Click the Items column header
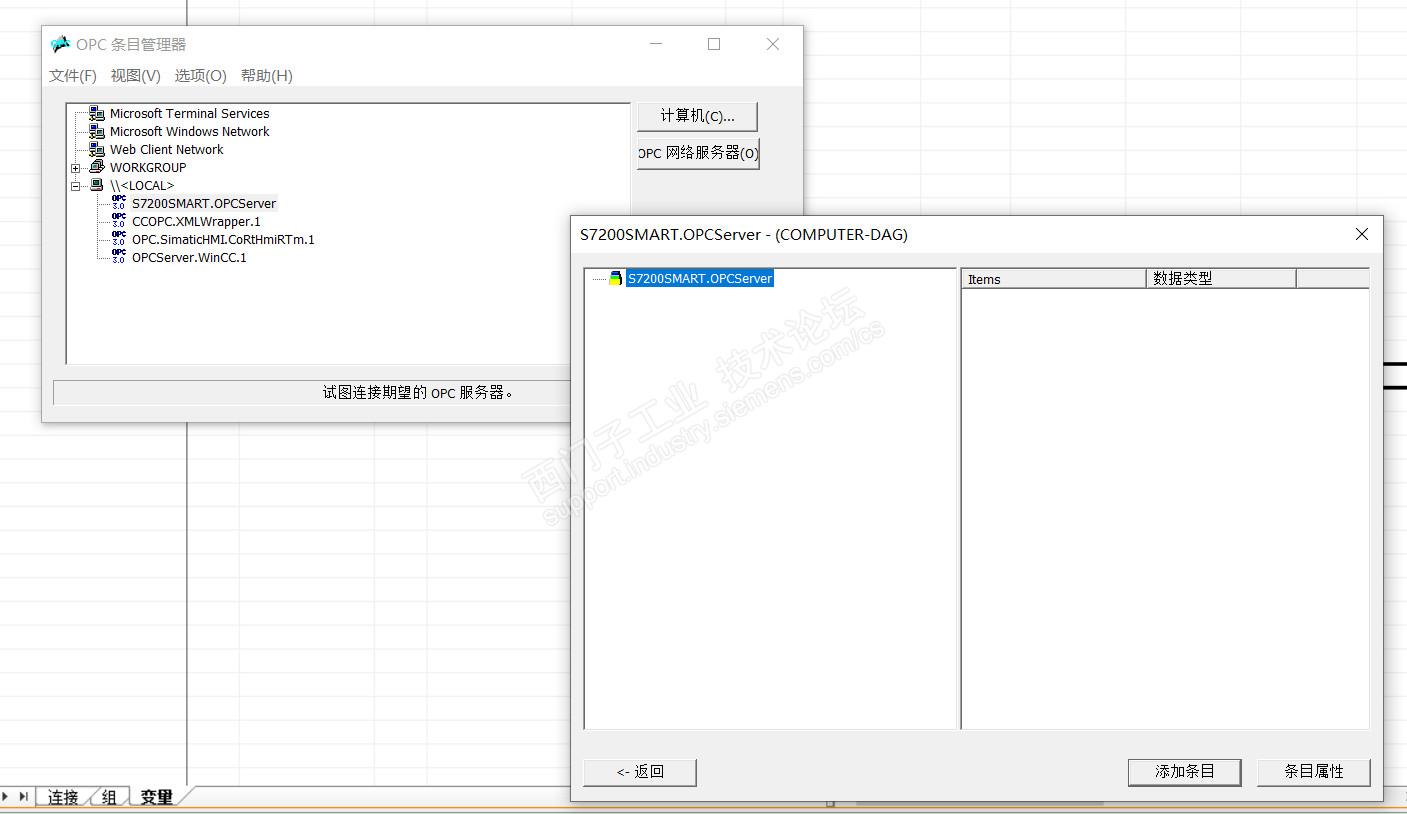 point(1054,279)
